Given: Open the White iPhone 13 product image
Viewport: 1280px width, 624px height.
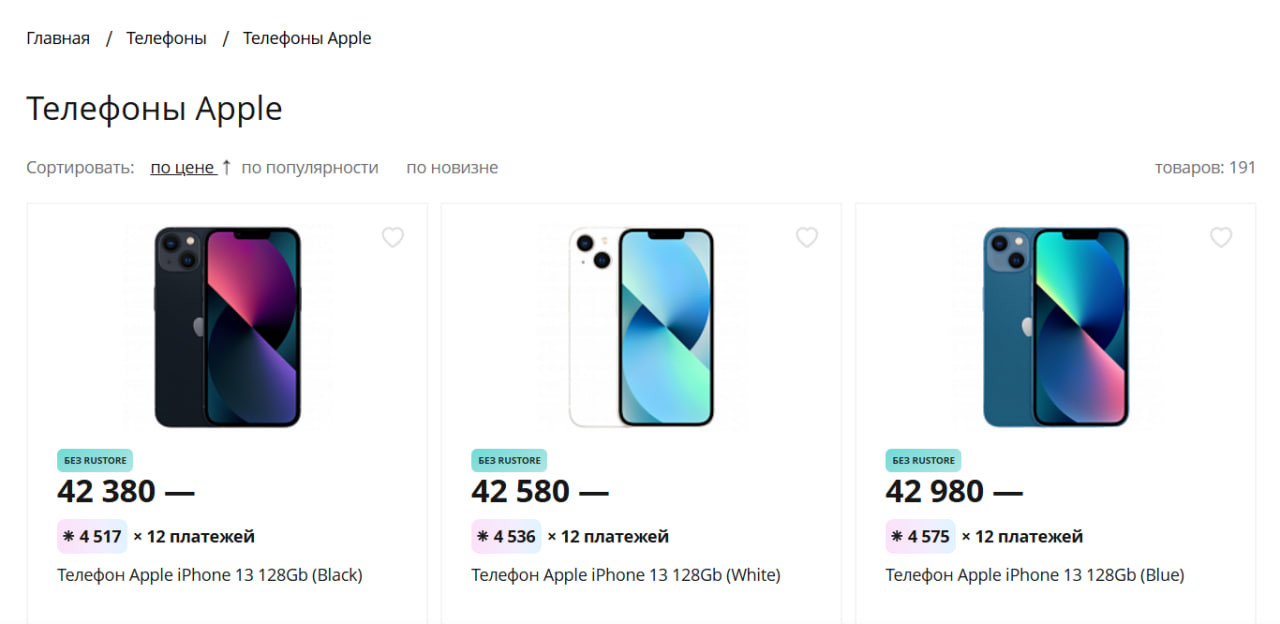Looking at the screenshot, I should 641,327.
